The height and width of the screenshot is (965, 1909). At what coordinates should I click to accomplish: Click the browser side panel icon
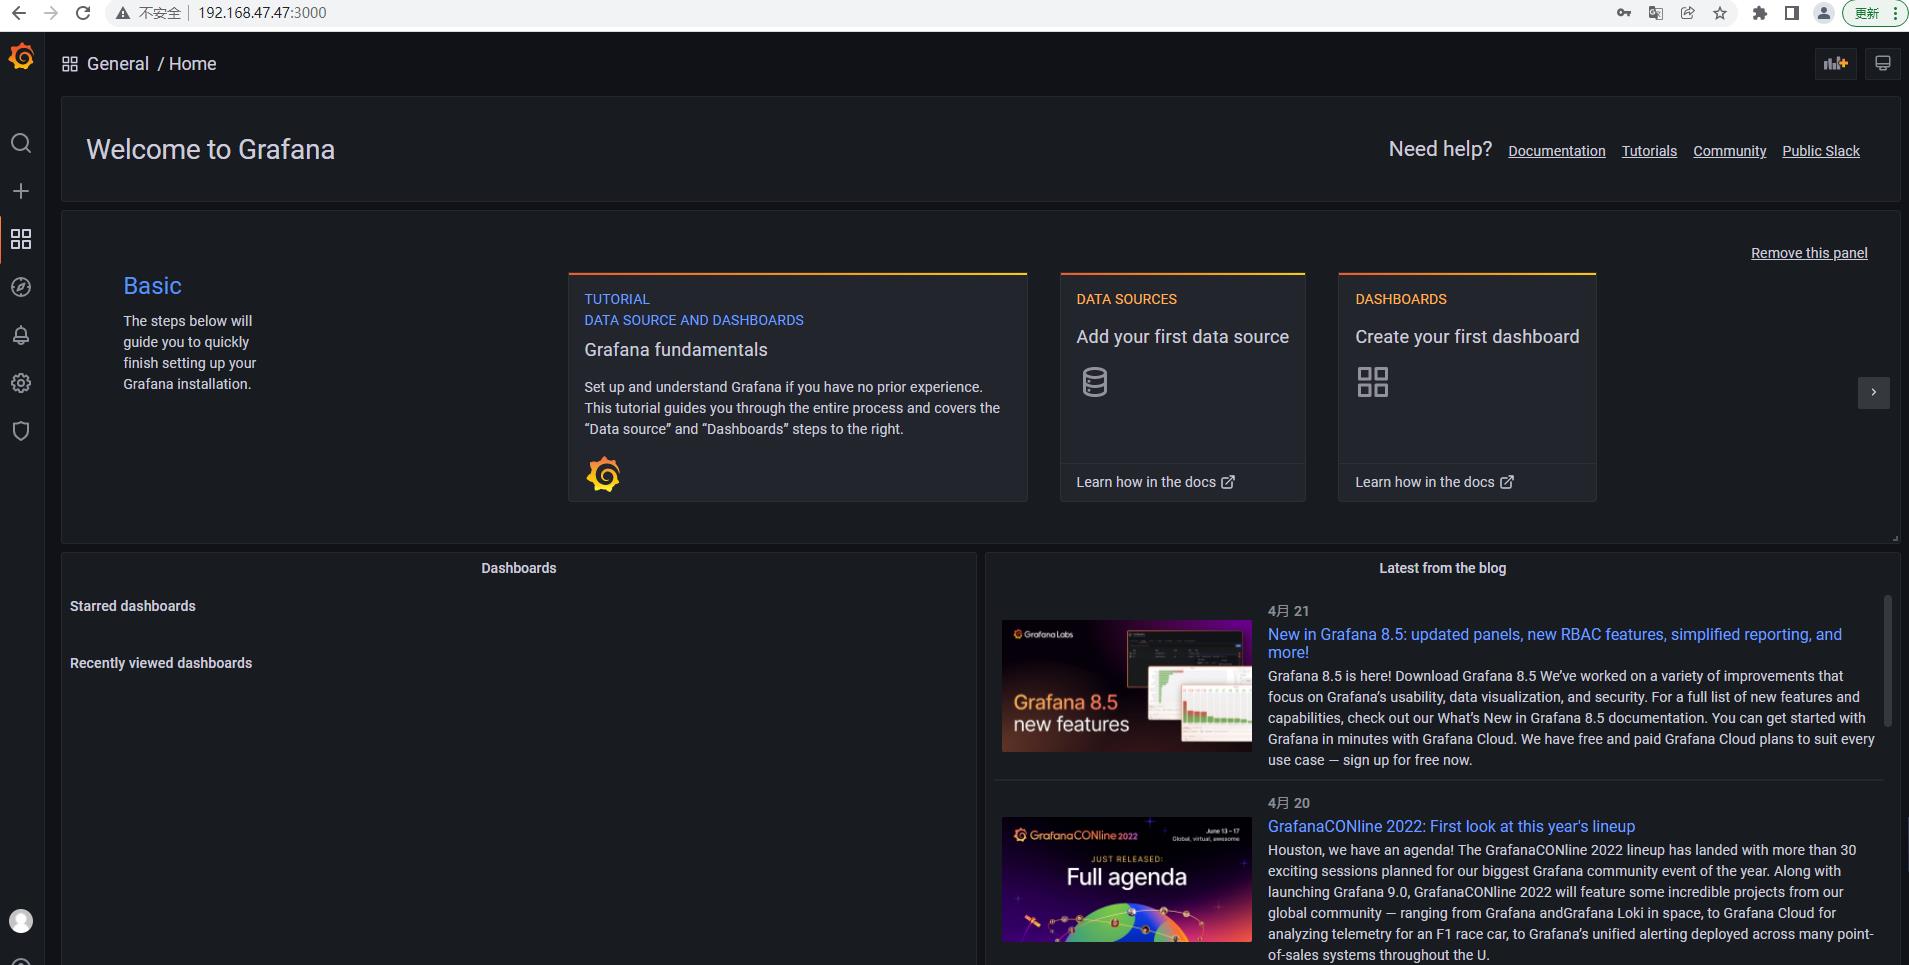tap(1792, 13)
